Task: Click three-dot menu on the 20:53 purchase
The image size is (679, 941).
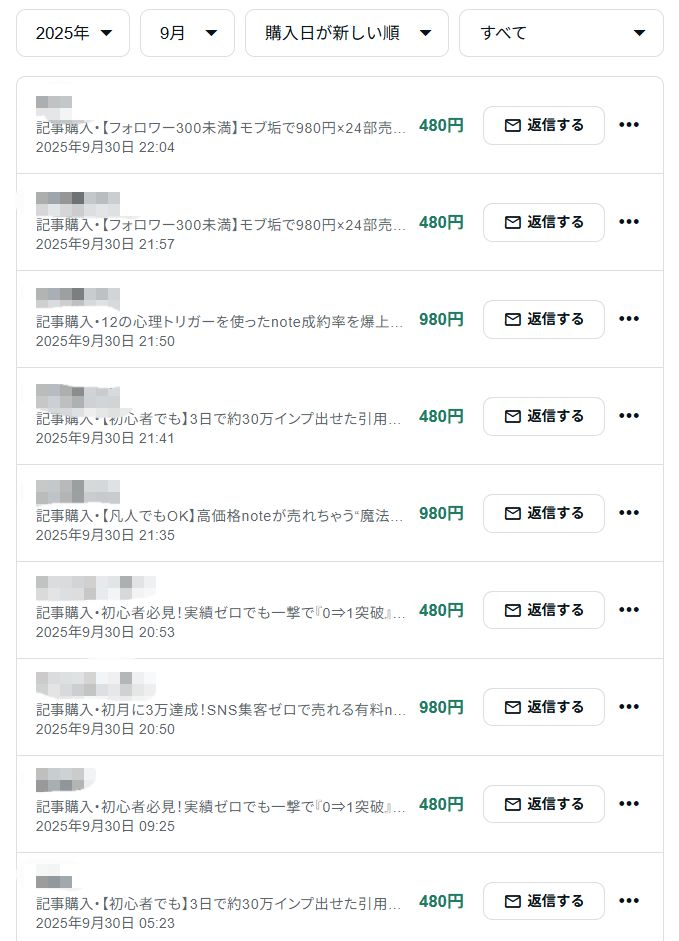Action: pos(628,610)
